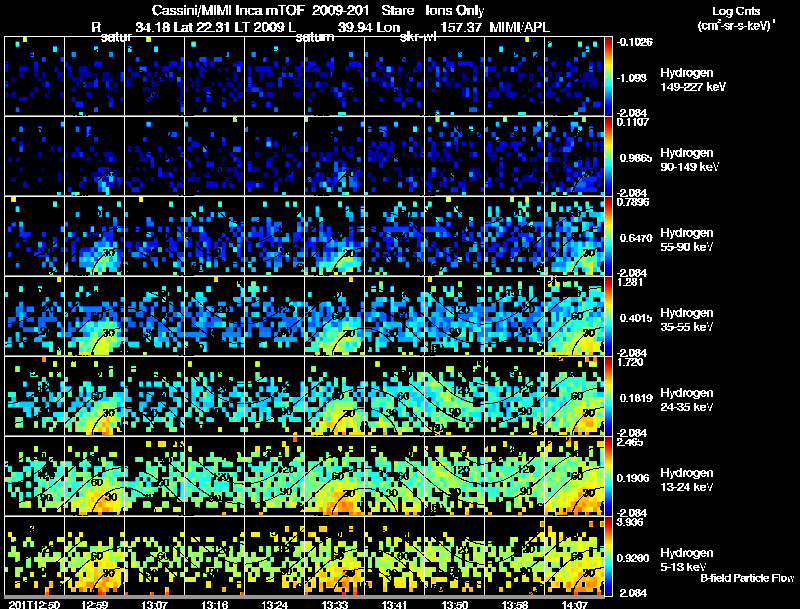
Task: Click the color bar for 149-227 keV row
Action: (610, 75)
